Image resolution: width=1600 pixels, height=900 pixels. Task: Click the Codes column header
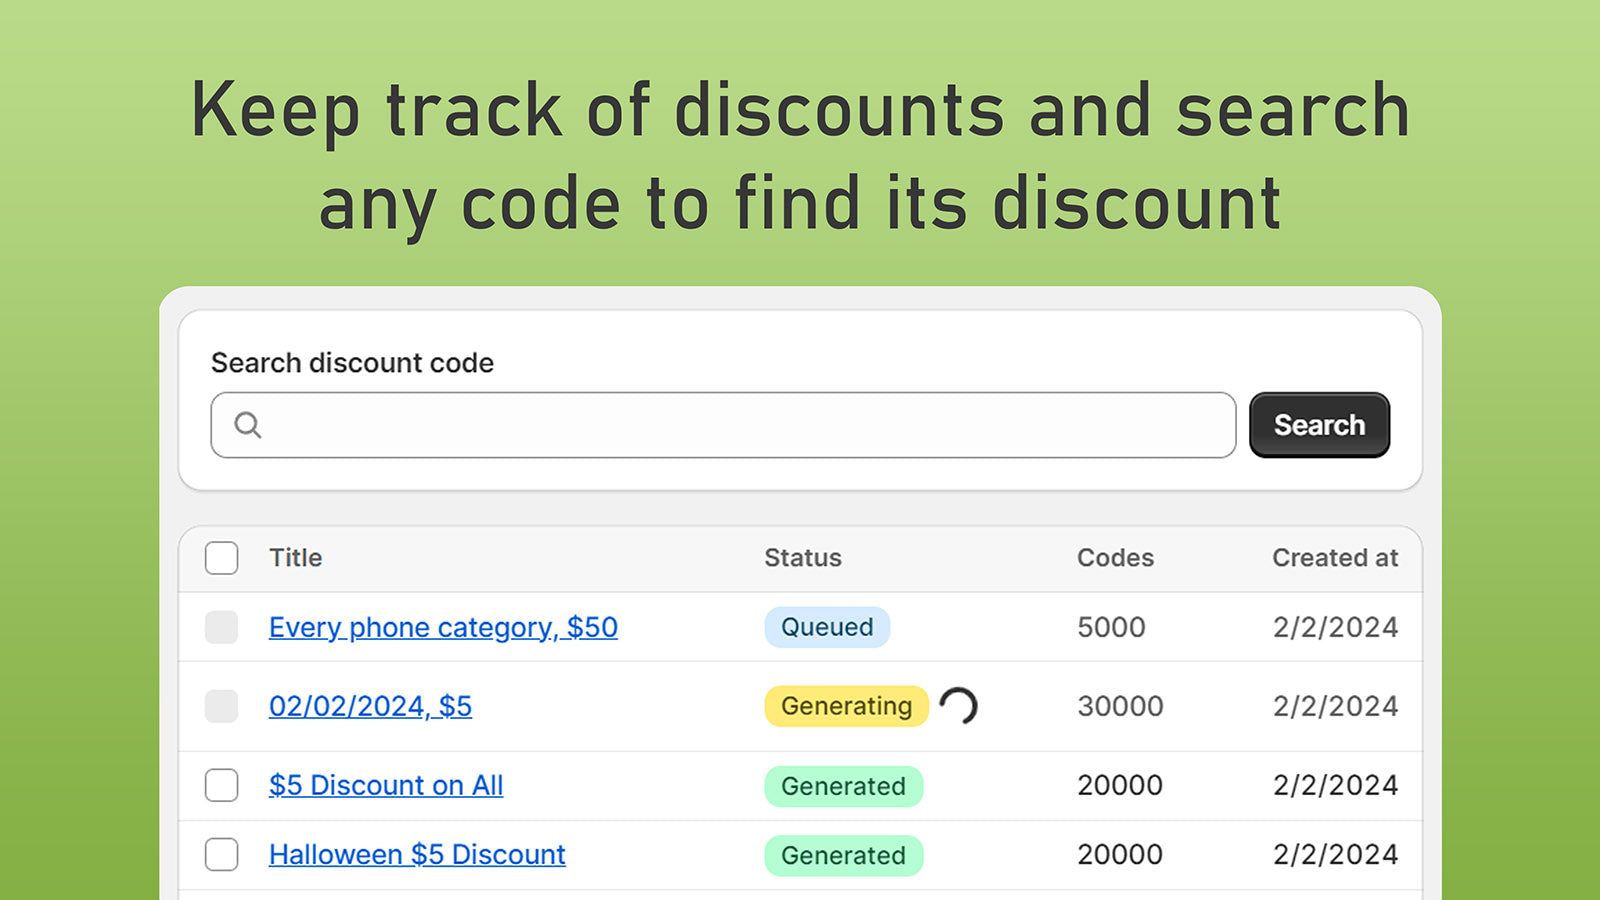click(x=1115, y=558)
